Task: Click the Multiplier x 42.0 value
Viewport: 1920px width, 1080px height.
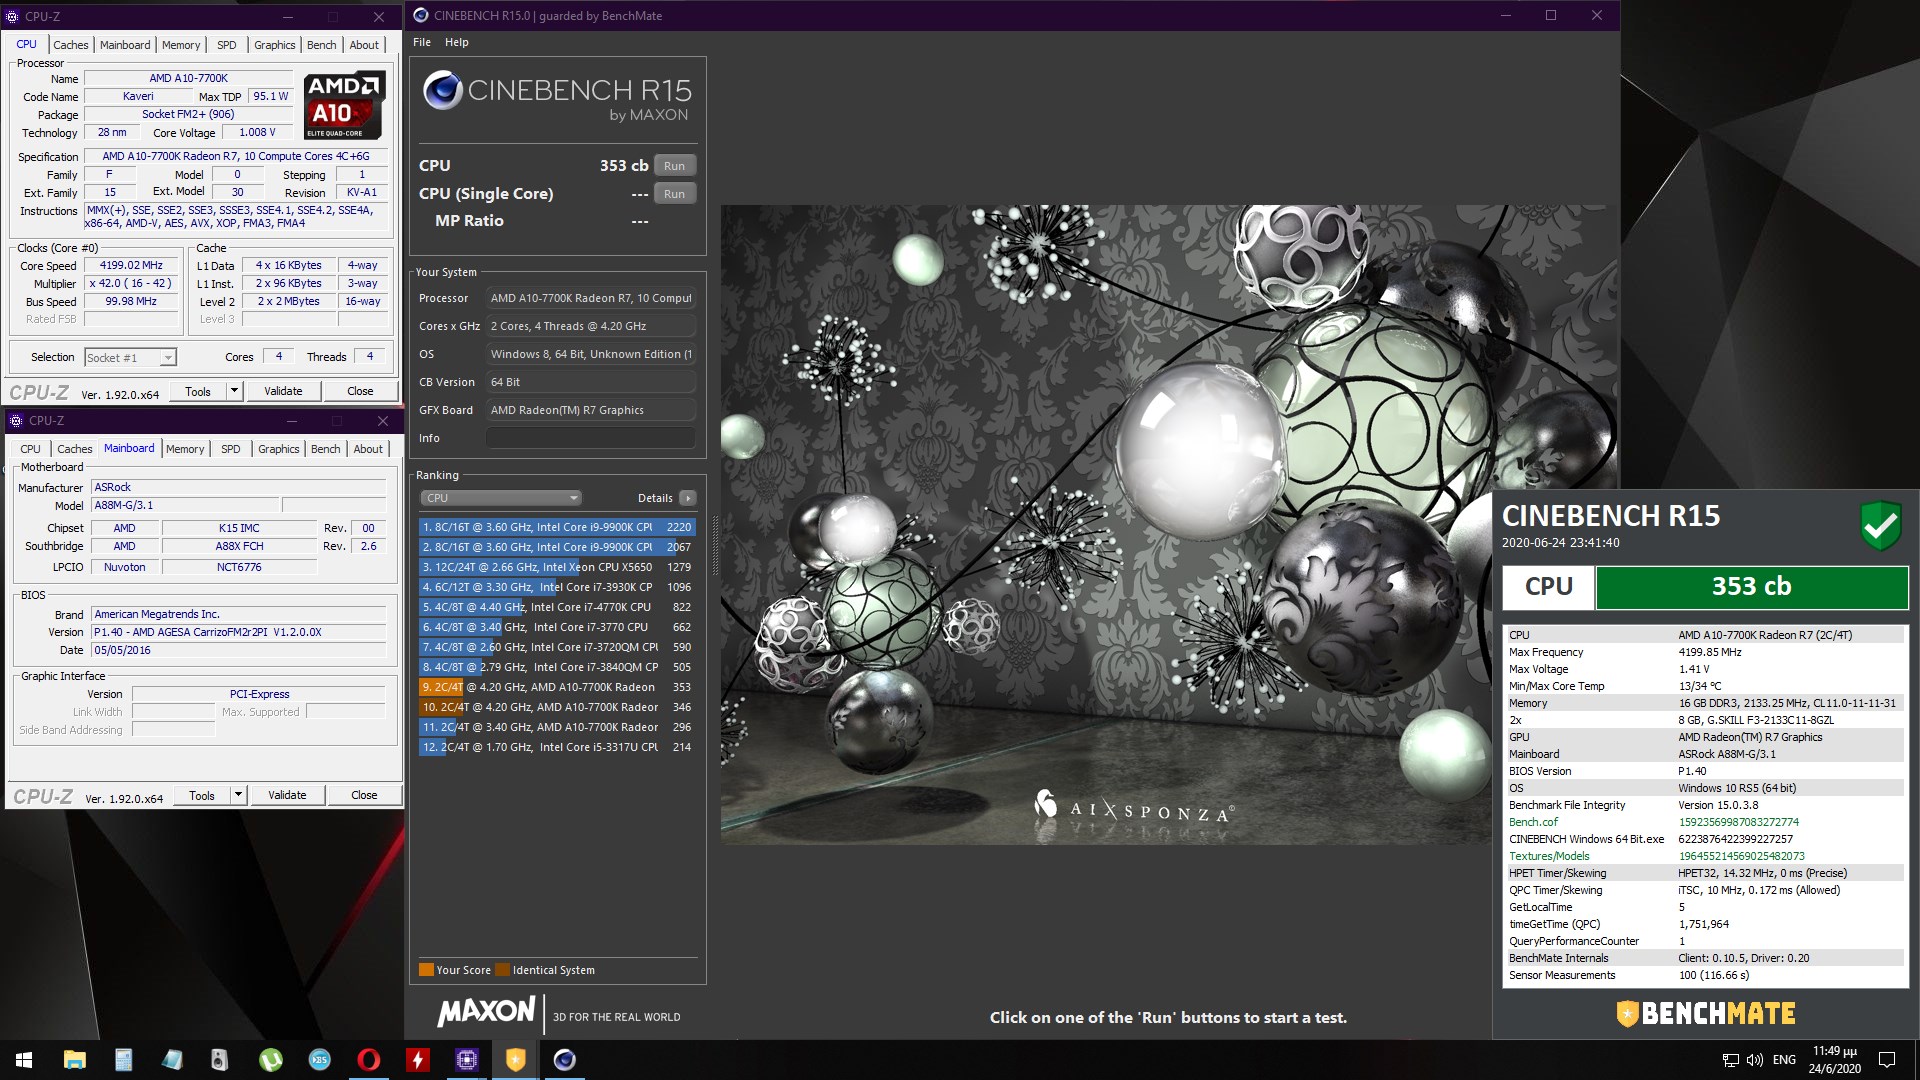Action: 131,283
